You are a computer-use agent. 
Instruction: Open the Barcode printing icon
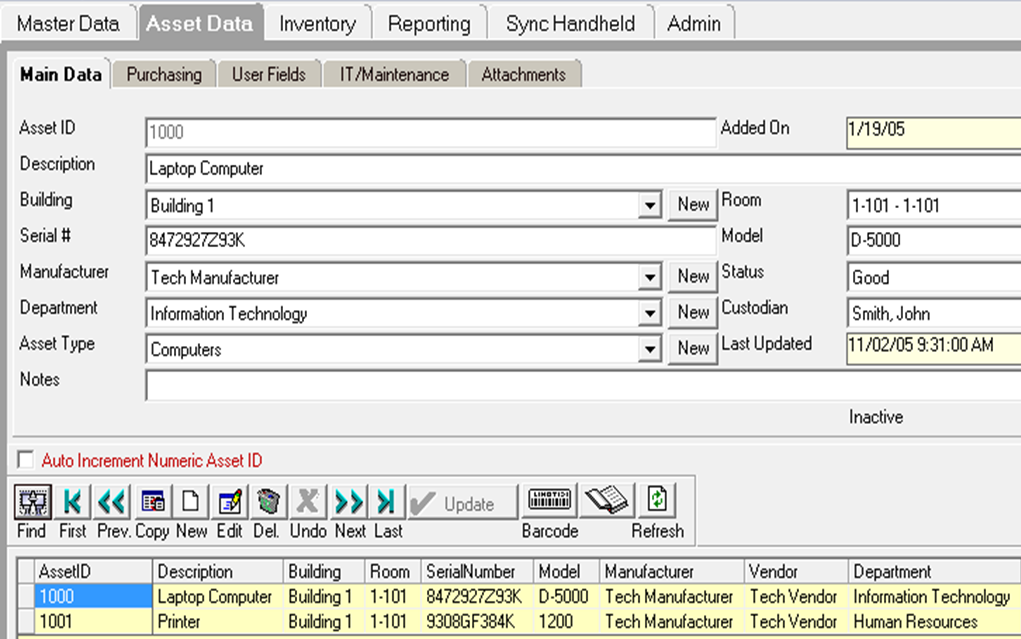550,500
